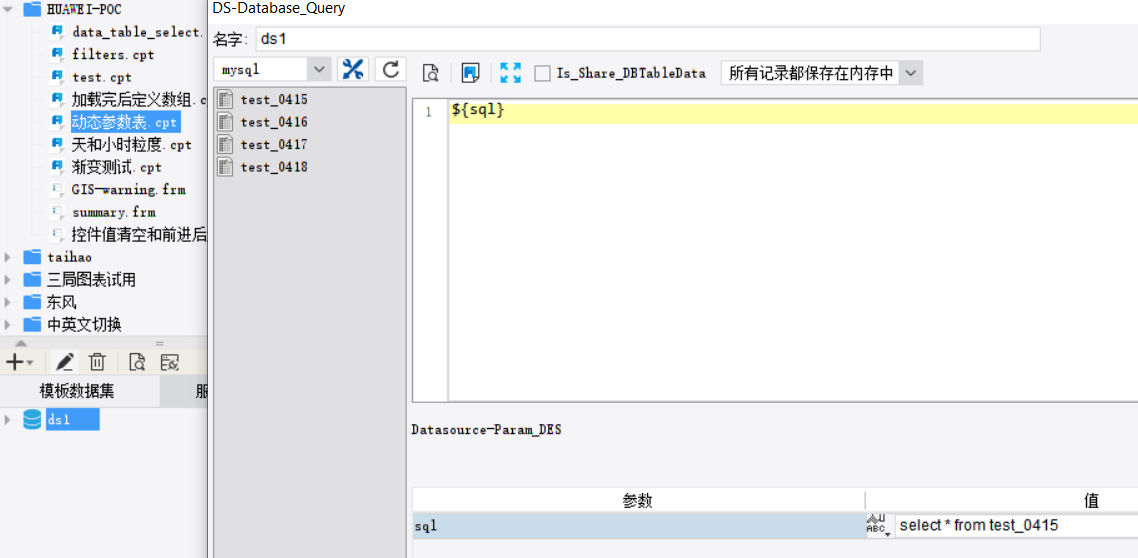Open the dataset connection check icon

[170, 361]
